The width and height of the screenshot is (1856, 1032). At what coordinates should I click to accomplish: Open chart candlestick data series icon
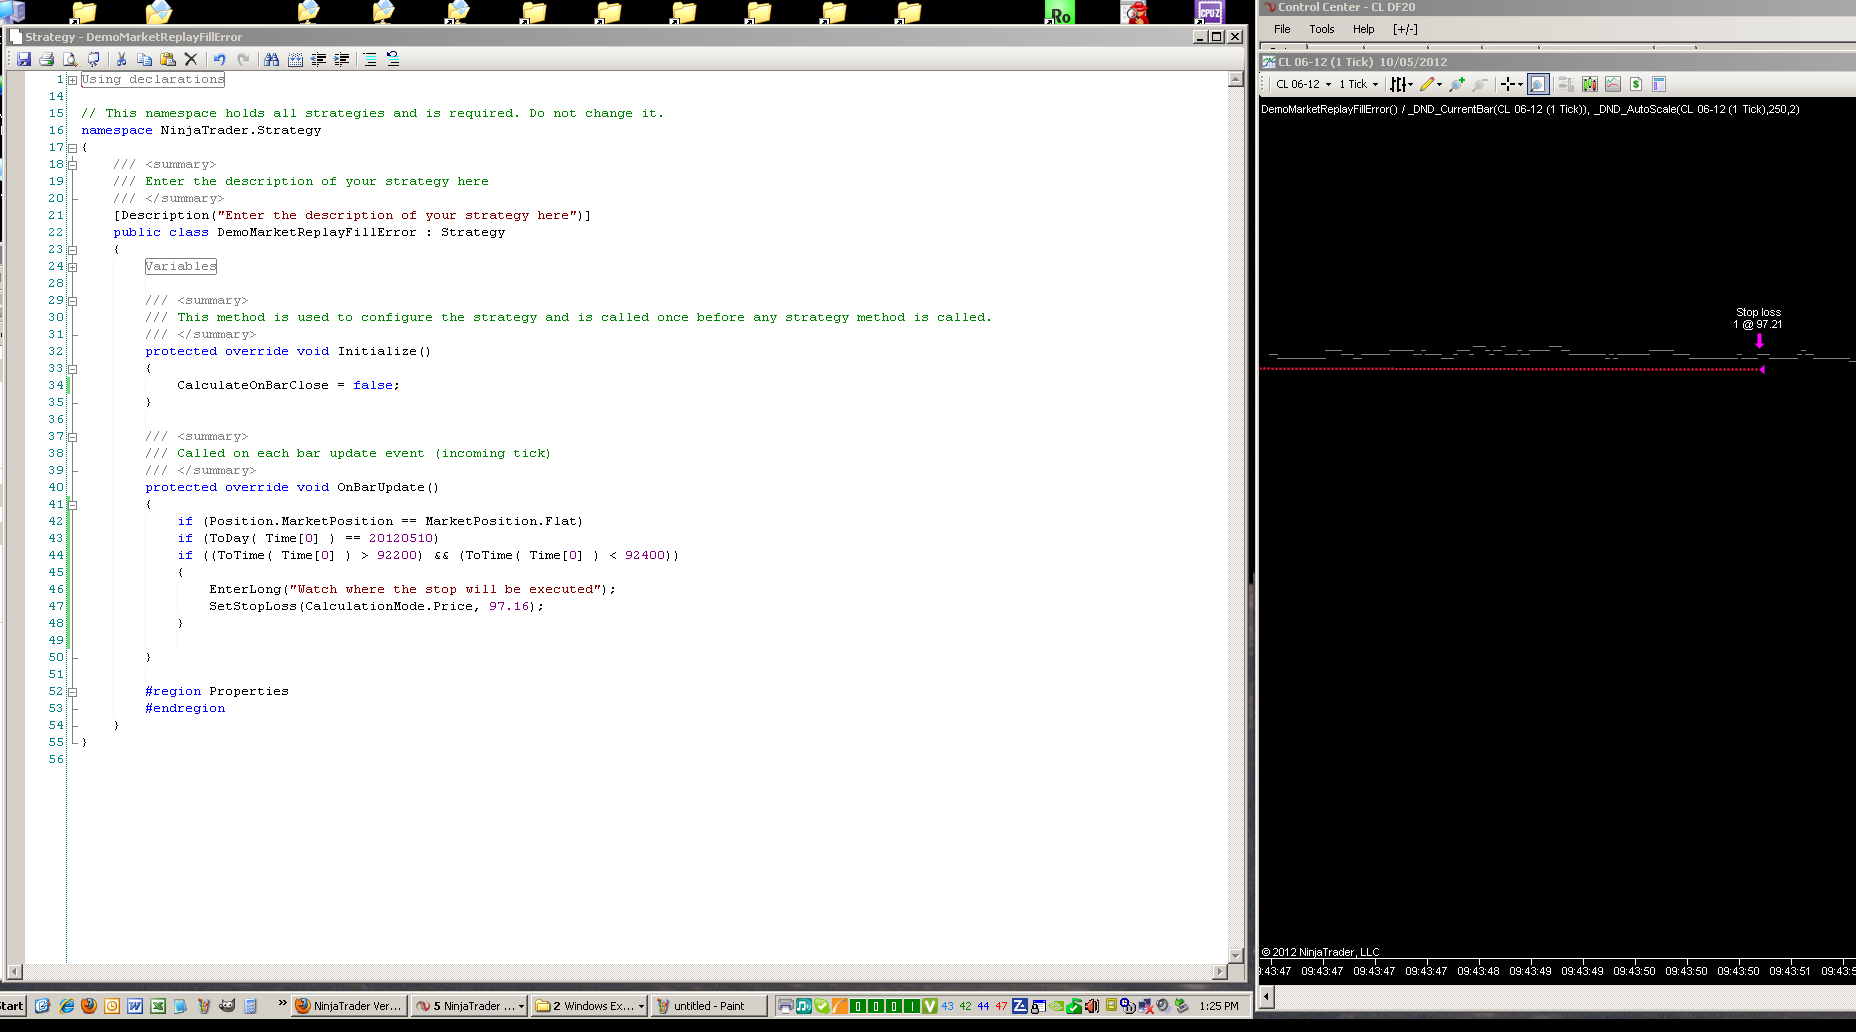coord(1589,84)
